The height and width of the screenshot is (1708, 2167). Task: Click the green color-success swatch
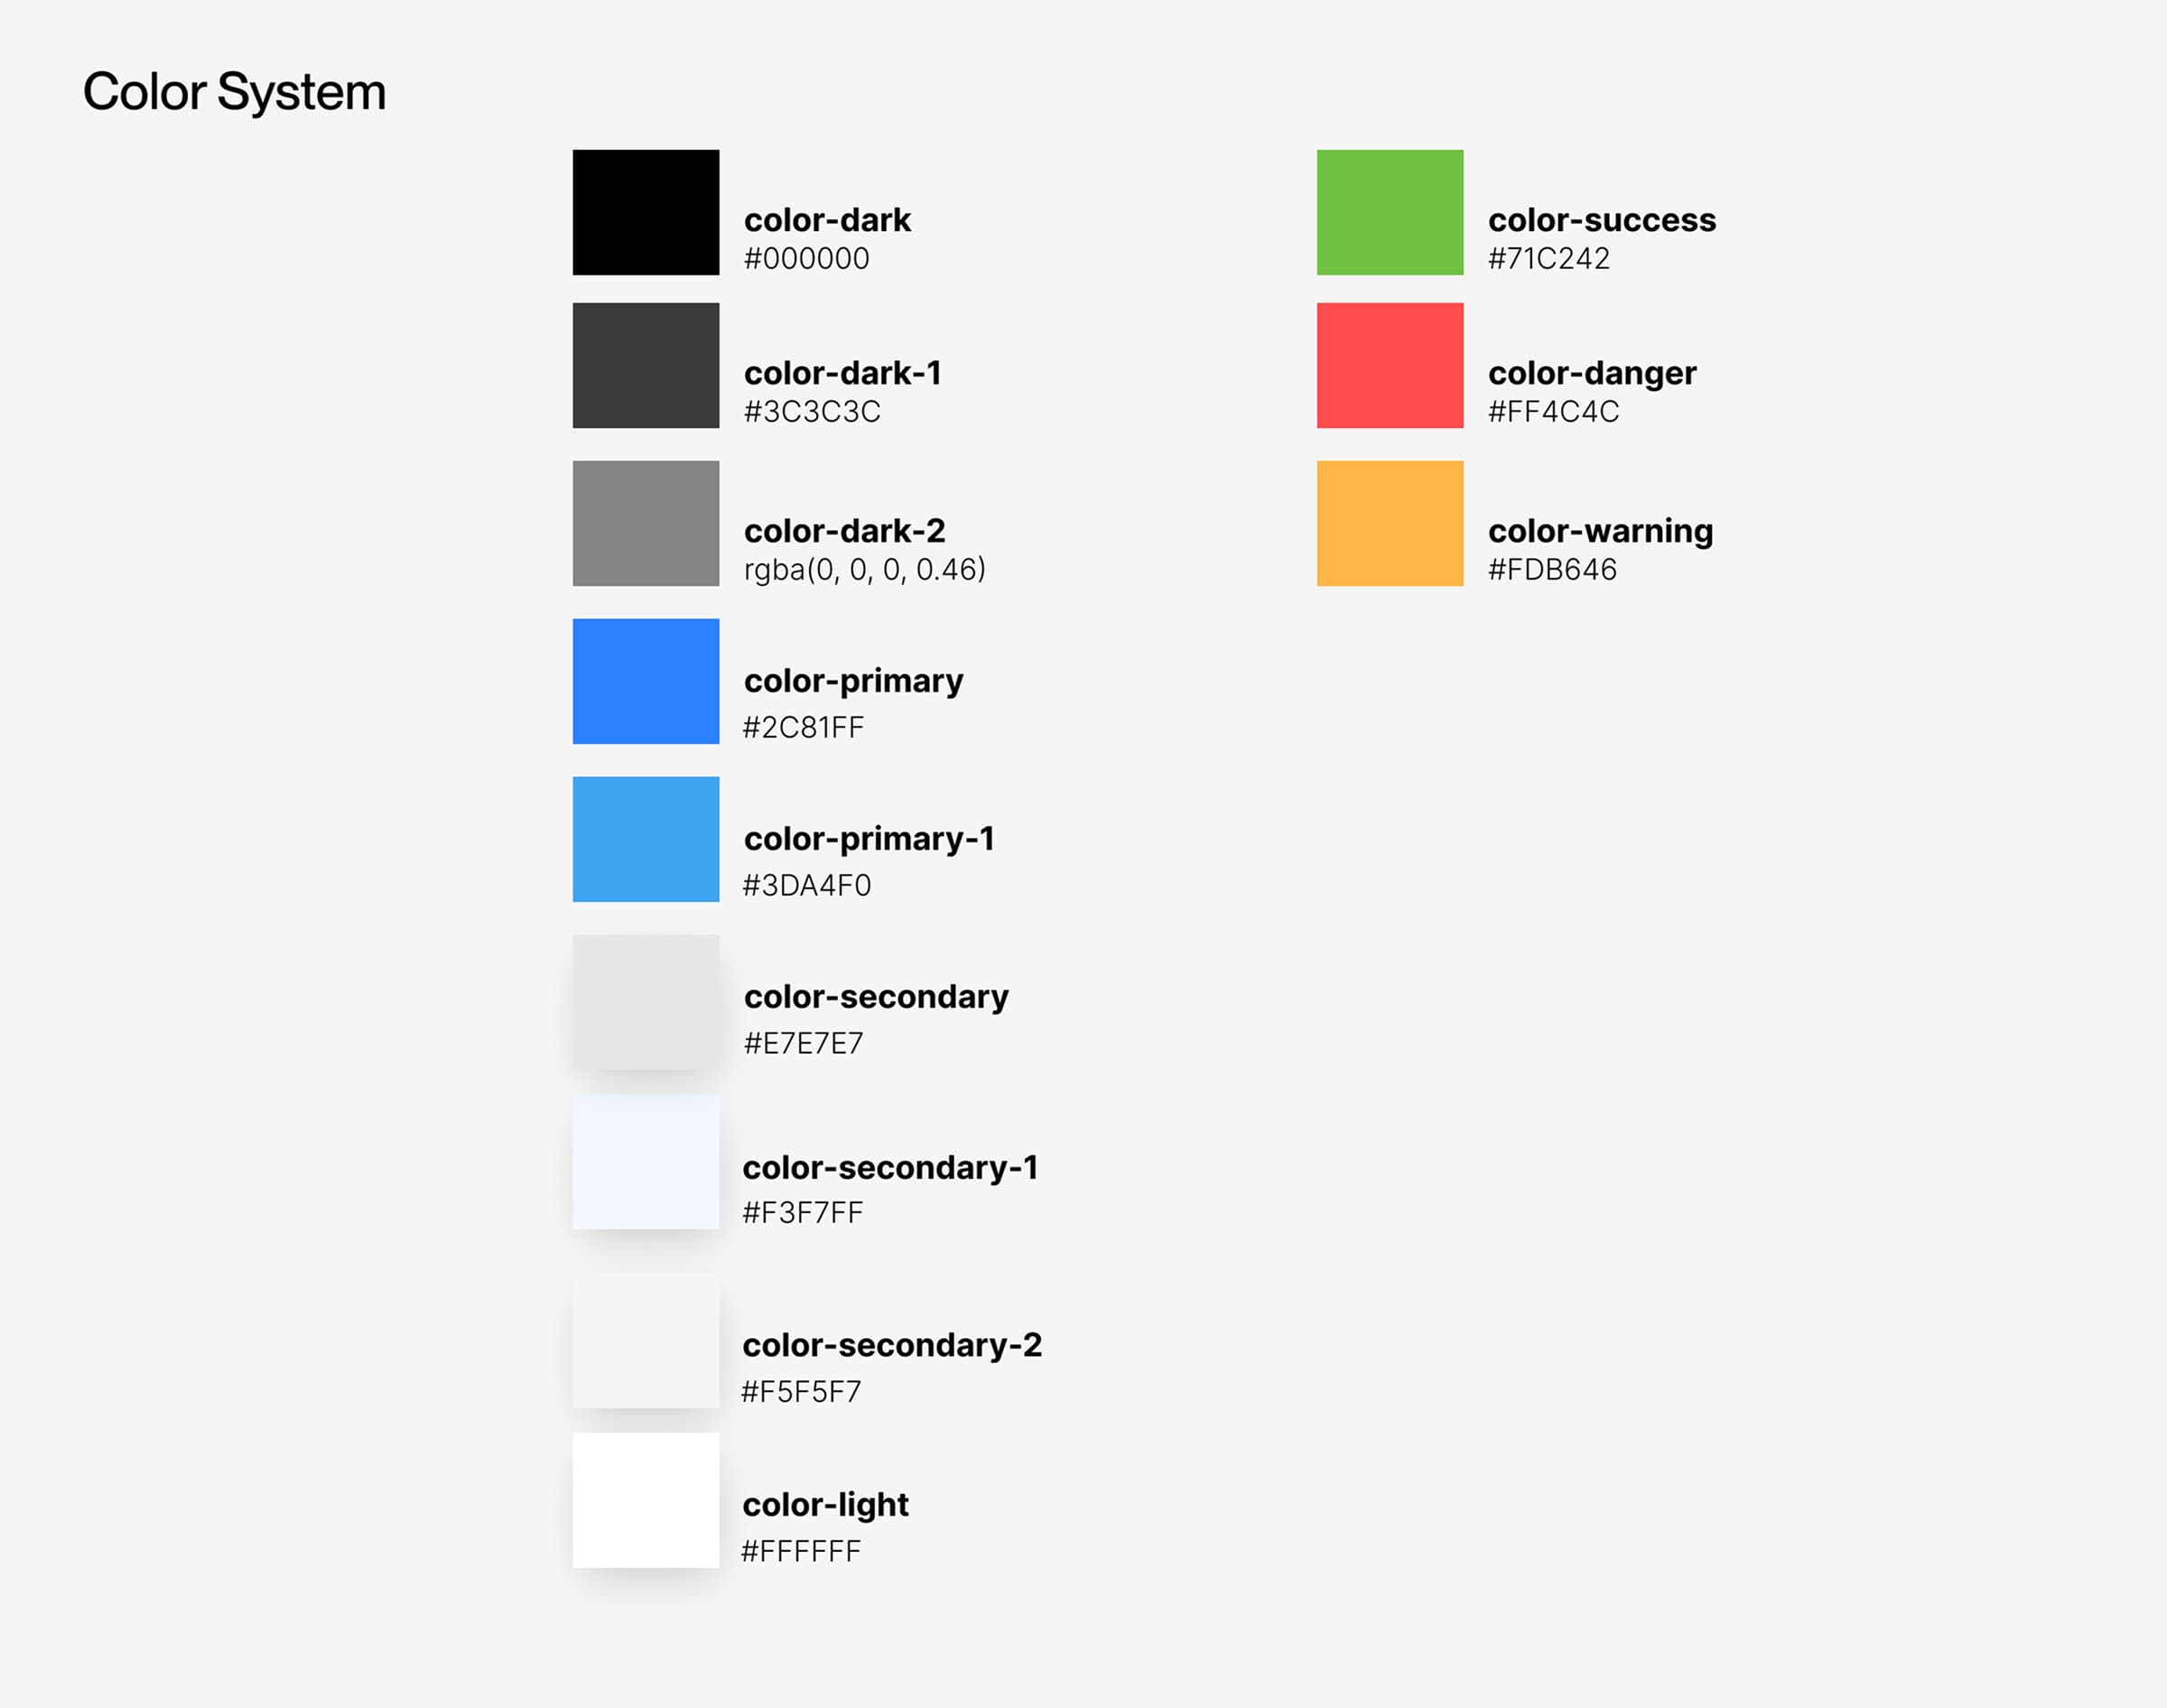(1389, 212)
